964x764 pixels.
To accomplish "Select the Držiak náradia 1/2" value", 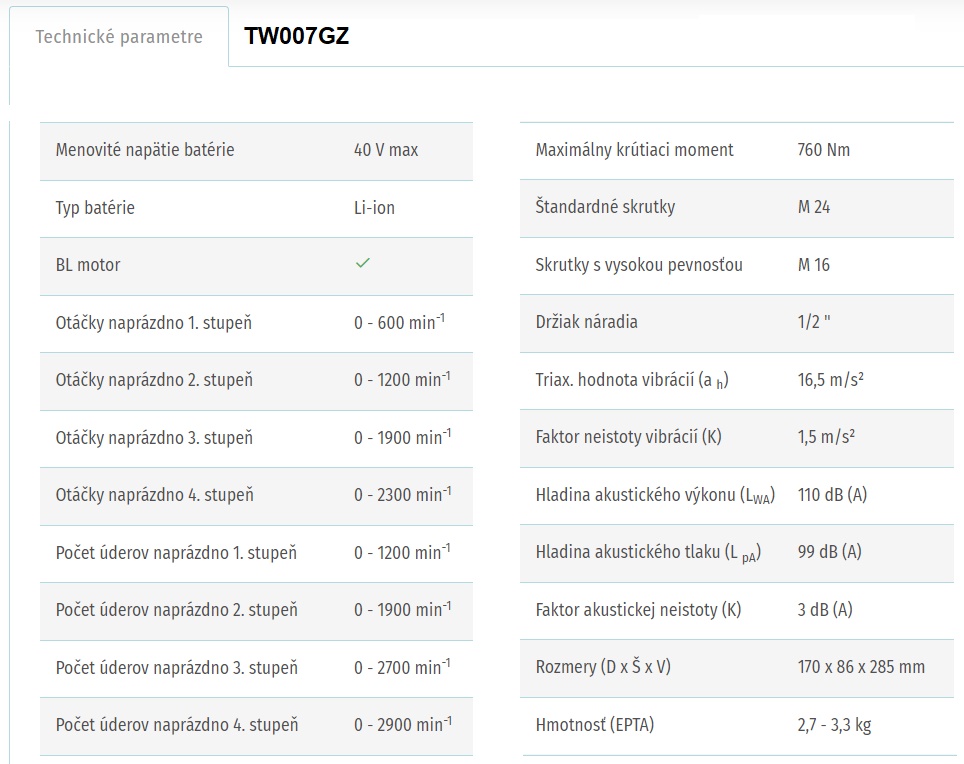I will click(813, 321).
